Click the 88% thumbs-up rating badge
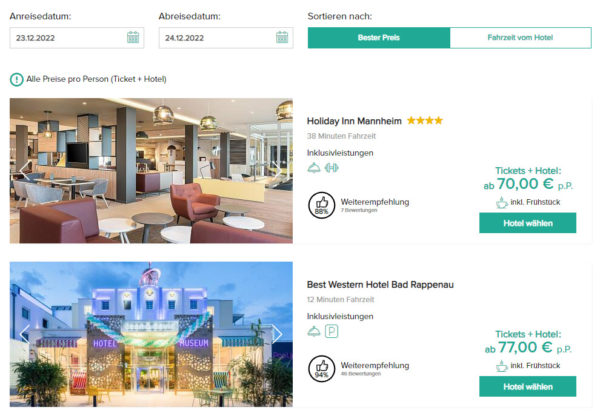The height and width of the screenshot is (413, 600). [x=321, y=205]
